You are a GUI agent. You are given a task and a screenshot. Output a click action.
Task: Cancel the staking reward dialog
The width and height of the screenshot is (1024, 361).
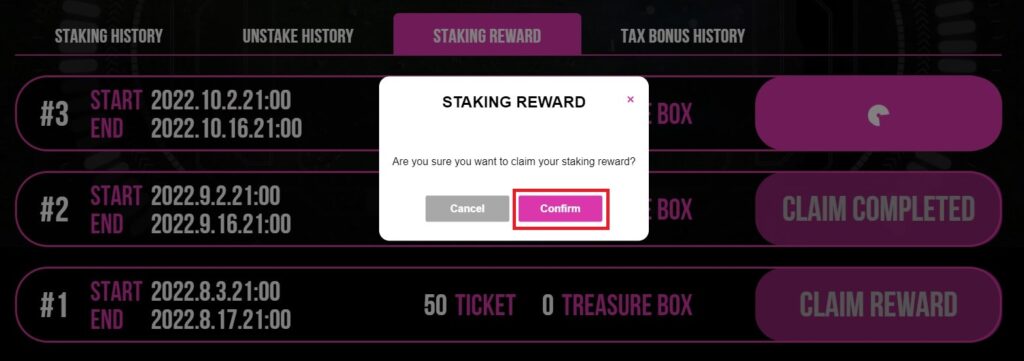point(467,209)
